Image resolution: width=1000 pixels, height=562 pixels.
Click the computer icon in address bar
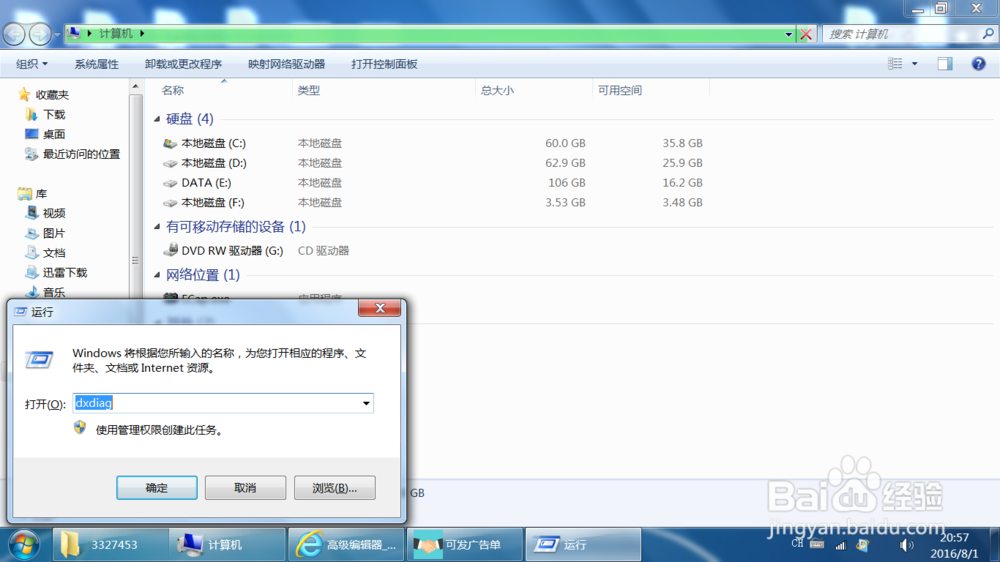[x=74, y=33]
